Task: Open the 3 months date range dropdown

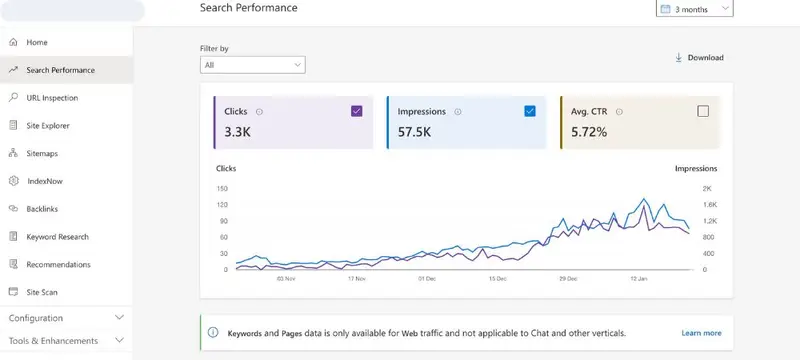Action: pyautogui.click(x=694, y=9)
